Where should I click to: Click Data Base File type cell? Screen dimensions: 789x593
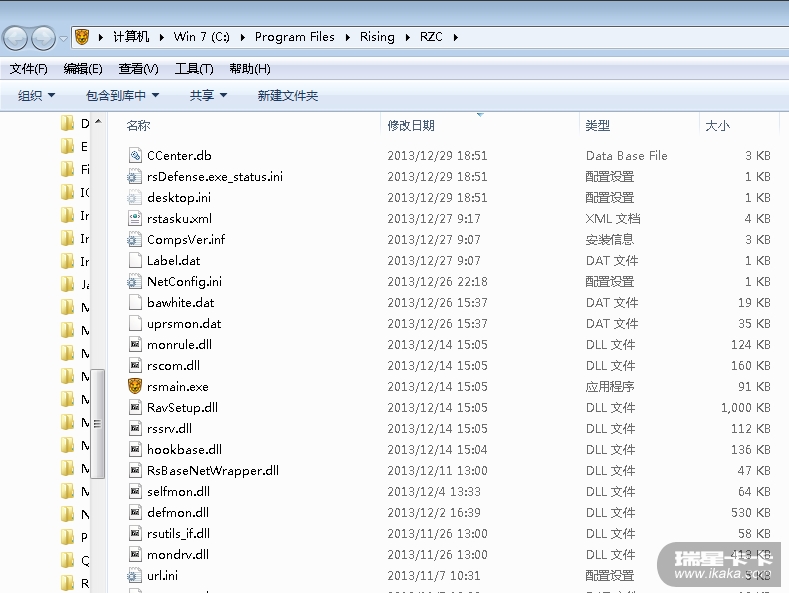pyautogui.click(x=626, y=156)
